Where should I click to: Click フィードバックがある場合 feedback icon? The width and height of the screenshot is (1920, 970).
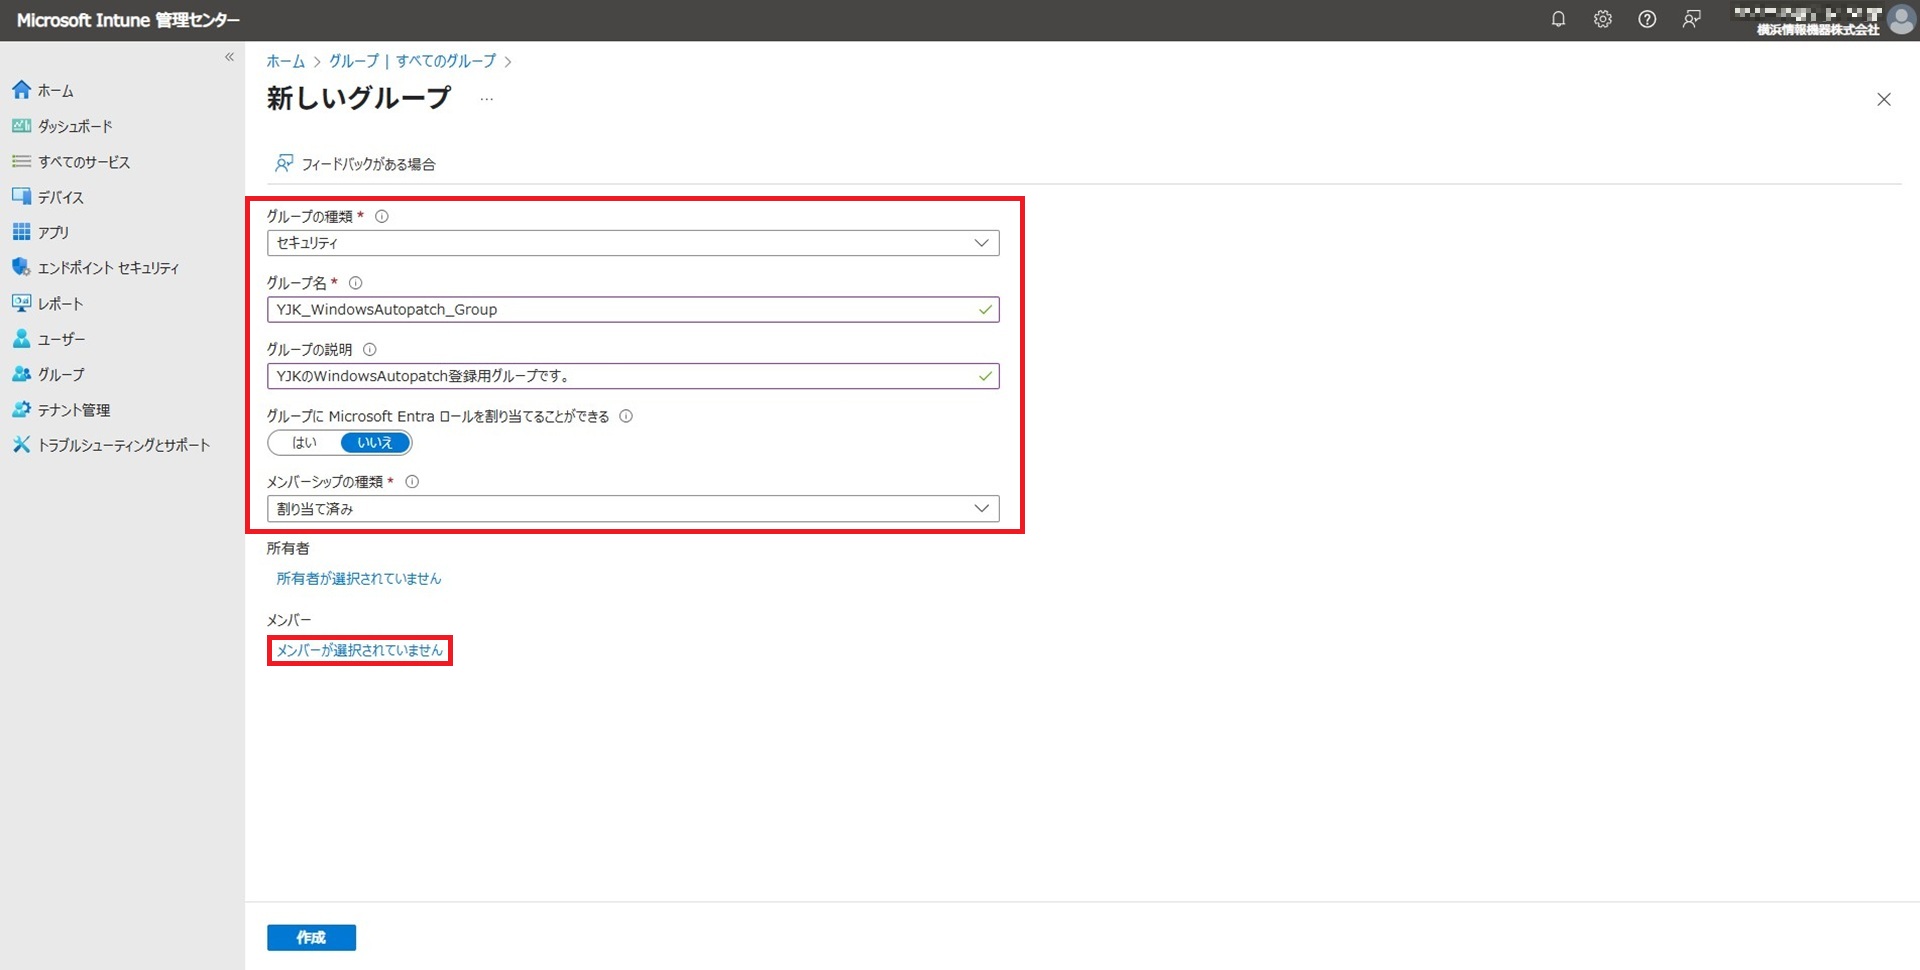(284, 163)
